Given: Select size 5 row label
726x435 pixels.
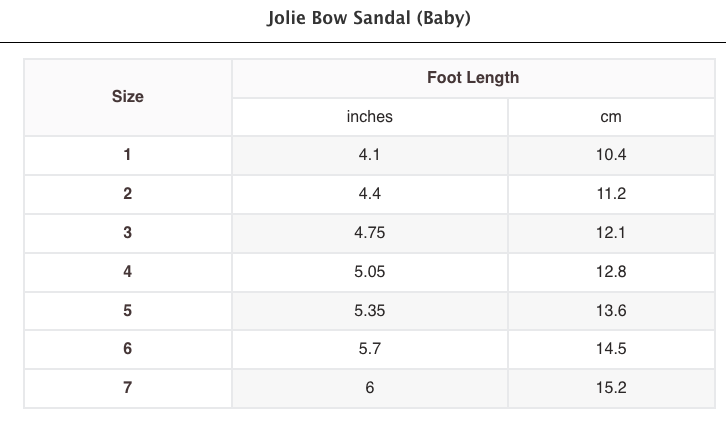Looking at the screenshot, I should (127, 310).
